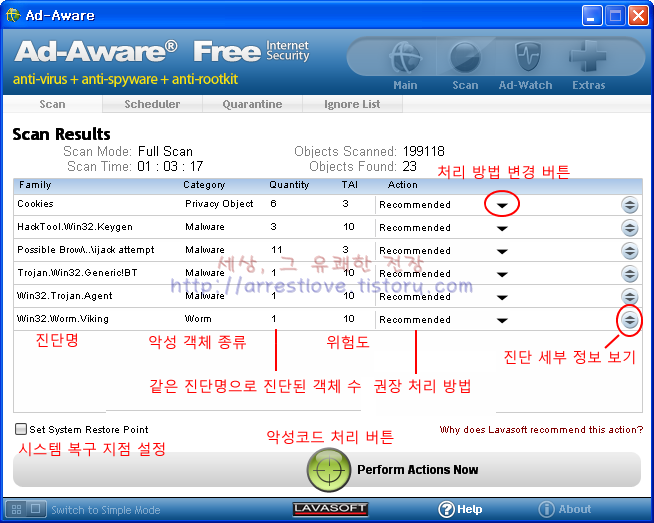Click the Privacy Object category cell
The height and width of the screenshot is (523, 654).
[219, 204]
